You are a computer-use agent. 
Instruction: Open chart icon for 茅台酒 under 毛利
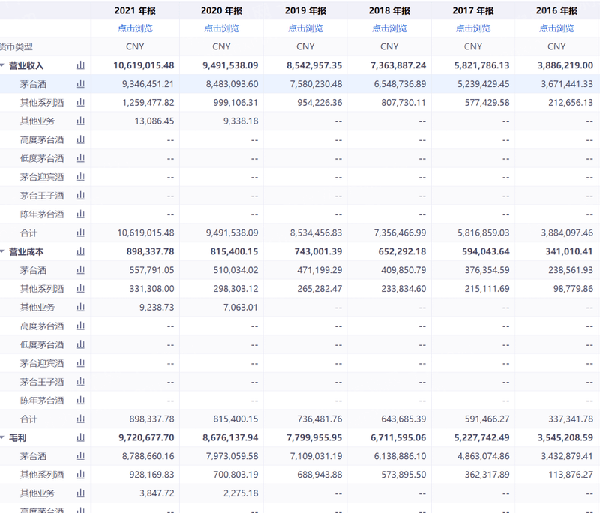pos(81,456)
